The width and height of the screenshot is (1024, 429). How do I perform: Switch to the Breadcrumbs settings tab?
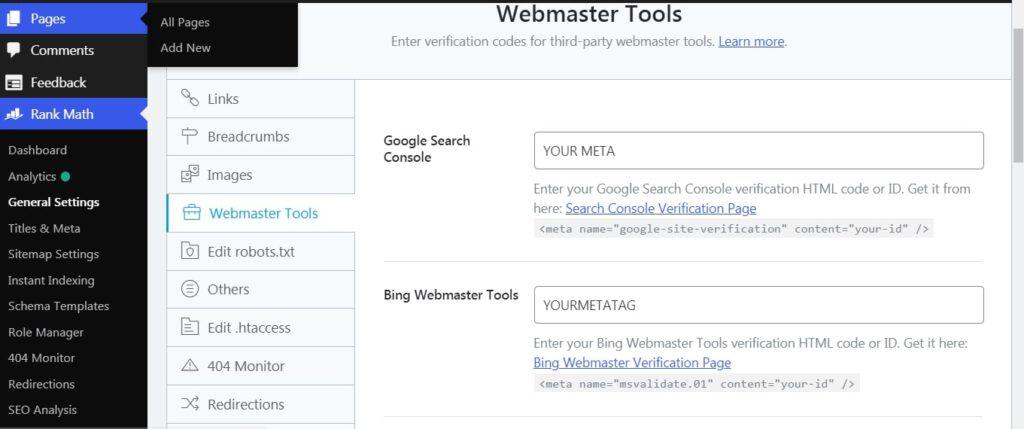coord(261,136)
